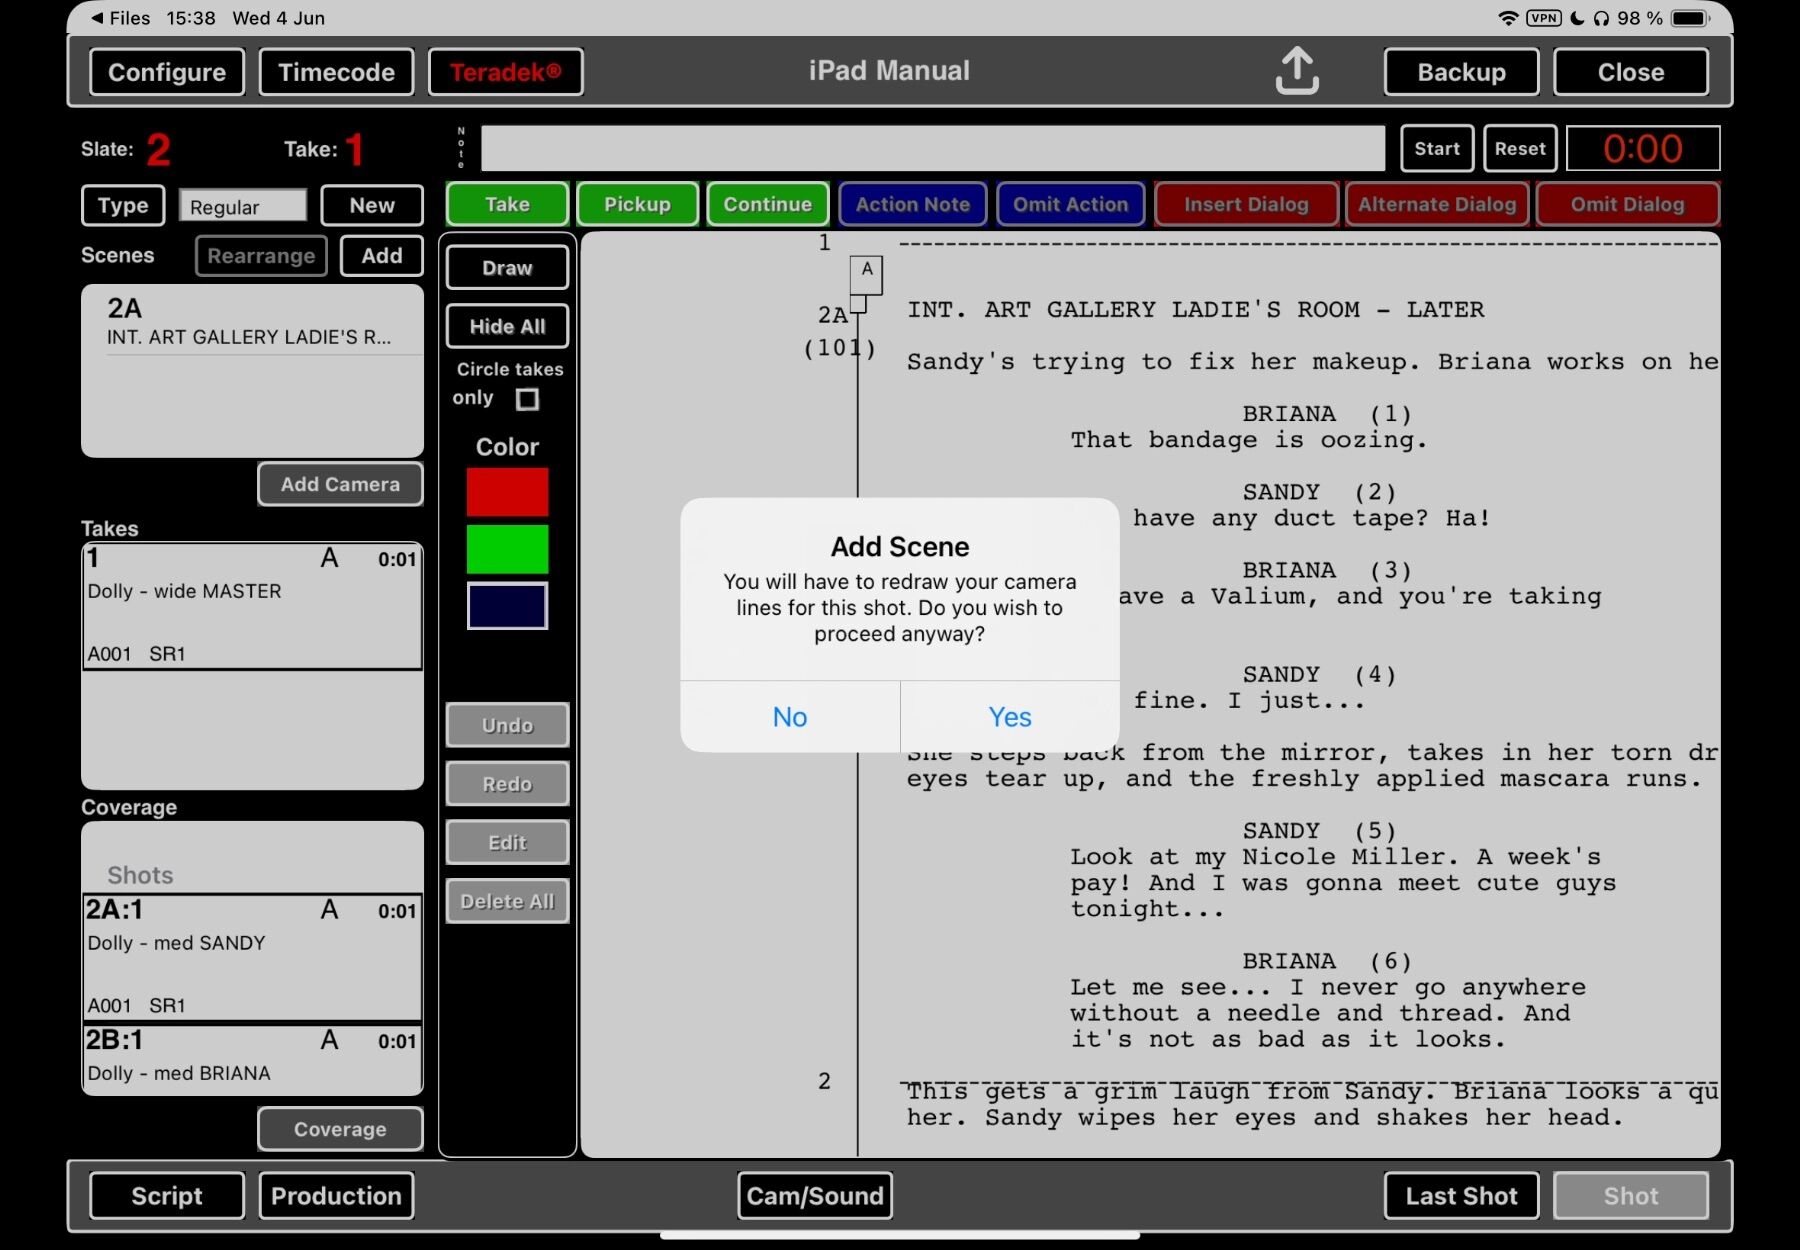This screenshot has height=1250, width=1800.
Task: Click in the note text field
Action: 932,149
